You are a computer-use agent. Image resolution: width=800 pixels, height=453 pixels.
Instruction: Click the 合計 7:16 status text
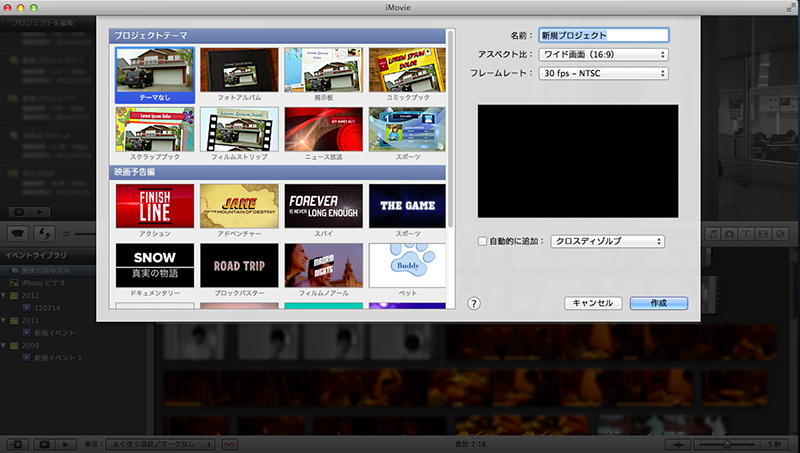[470, 444]
